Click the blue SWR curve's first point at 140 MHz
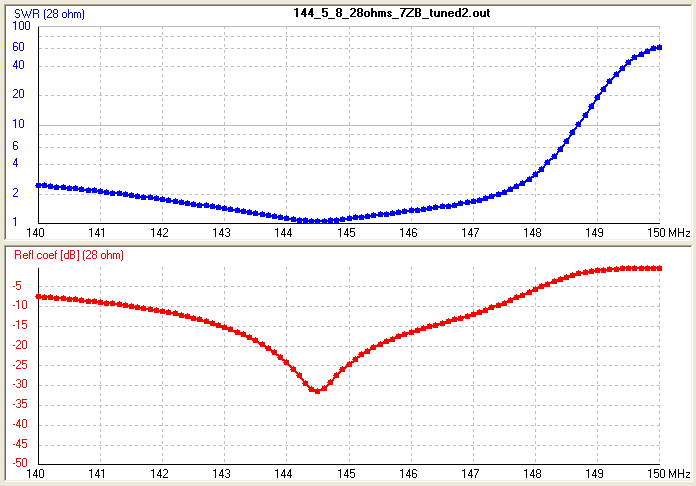This screenshot has width=696, height=486. pos(39,185)
